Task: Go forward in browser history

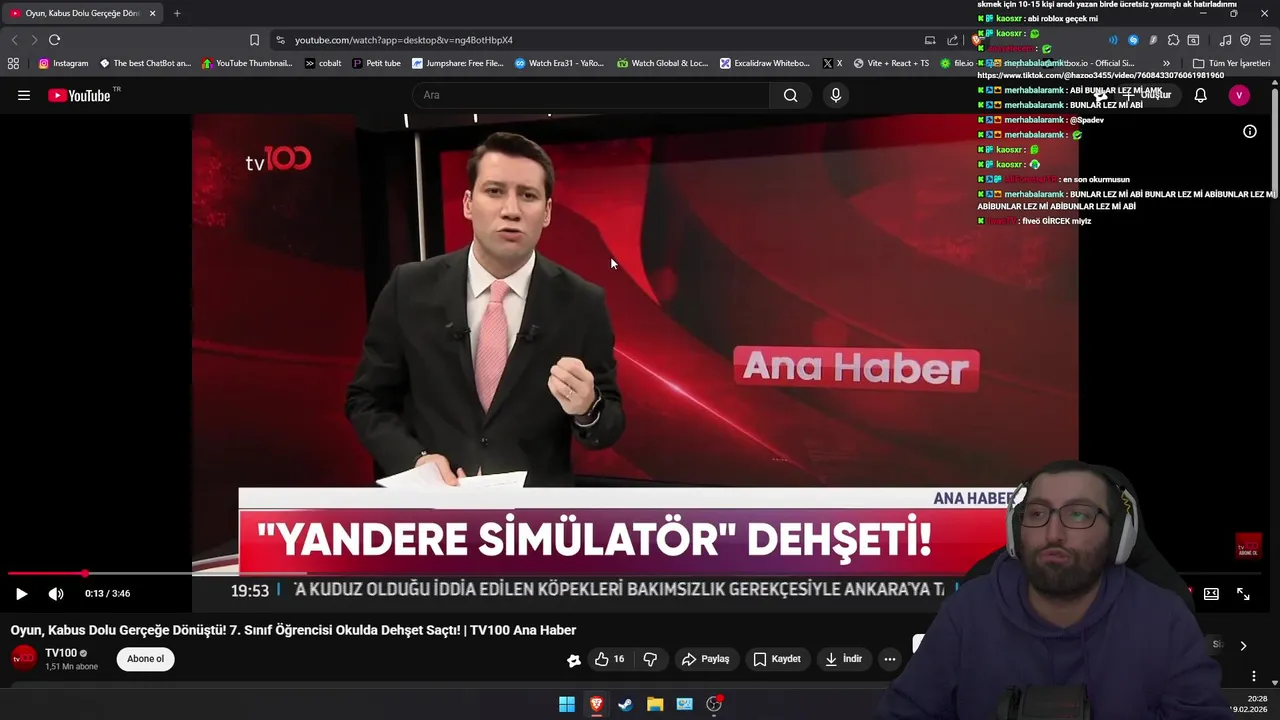Action: [34, 40]
